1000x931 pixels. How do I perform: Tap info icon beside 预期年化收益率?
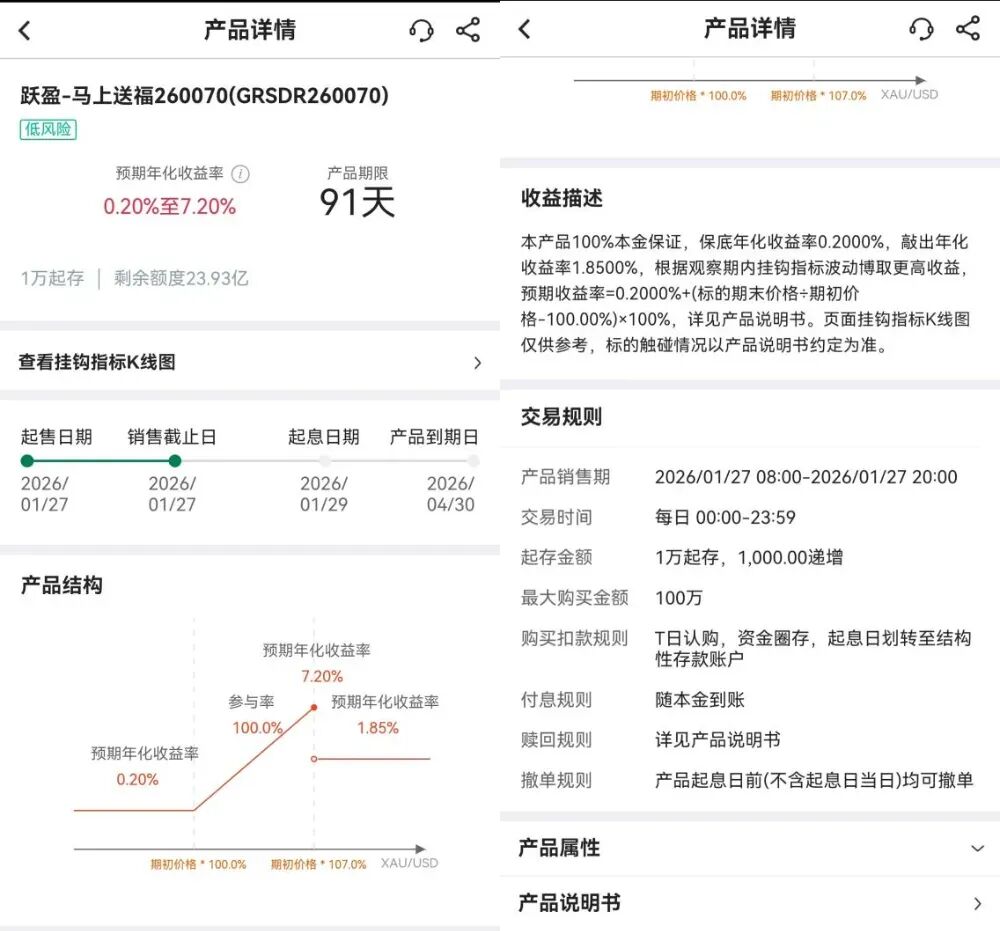(240, 174)
